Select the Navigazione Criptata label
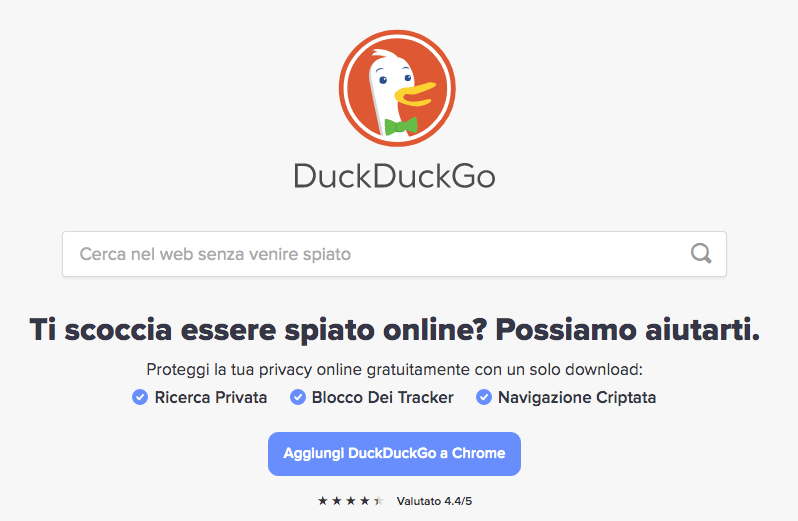798x521 pixels. [577, 397]
